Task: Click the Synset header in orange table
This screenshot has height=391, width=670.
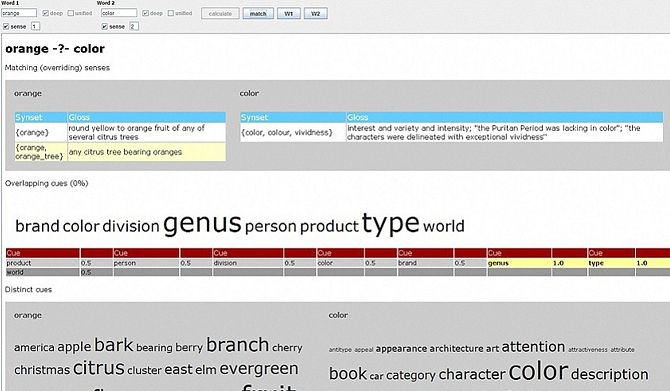Action: [41, 117]
